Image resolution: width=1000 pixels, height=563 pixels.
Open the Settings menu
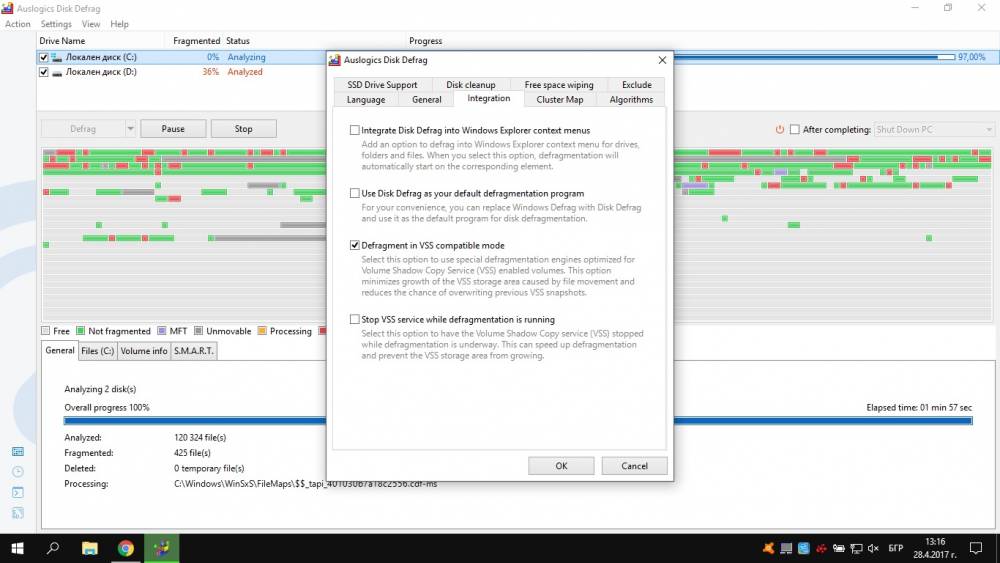56,24
